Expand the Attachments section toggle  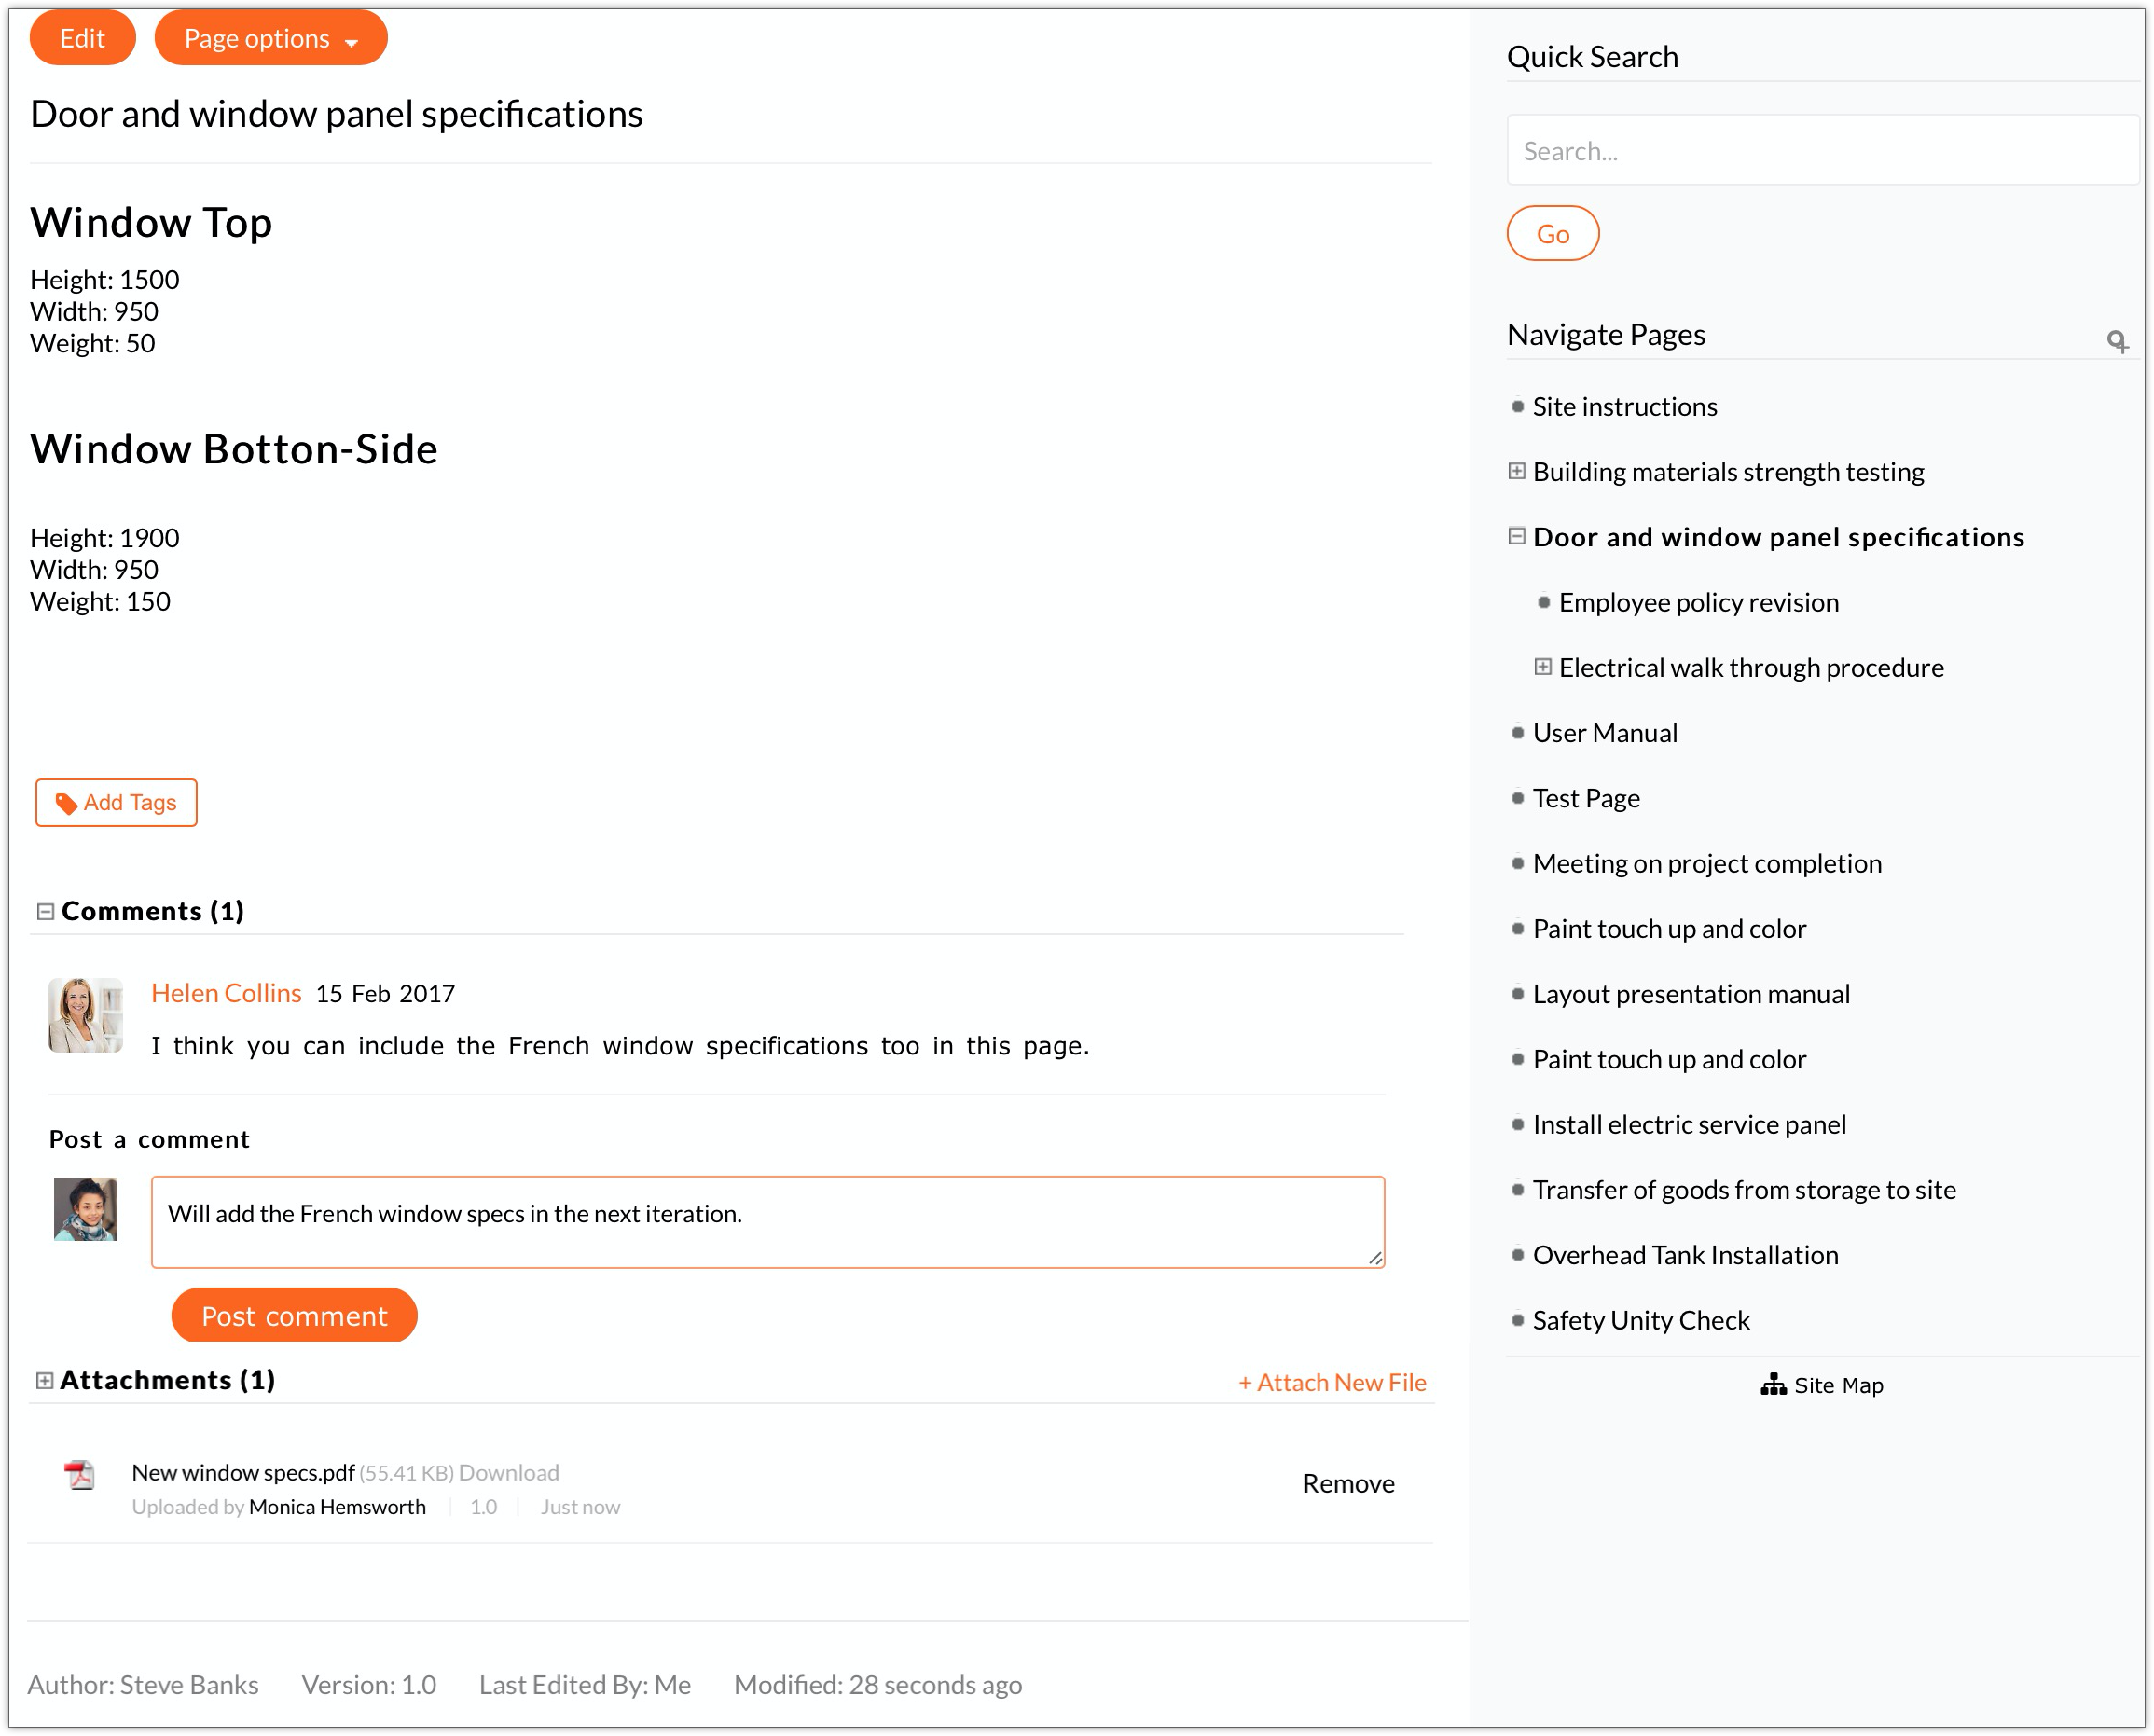coord(45,1381)
